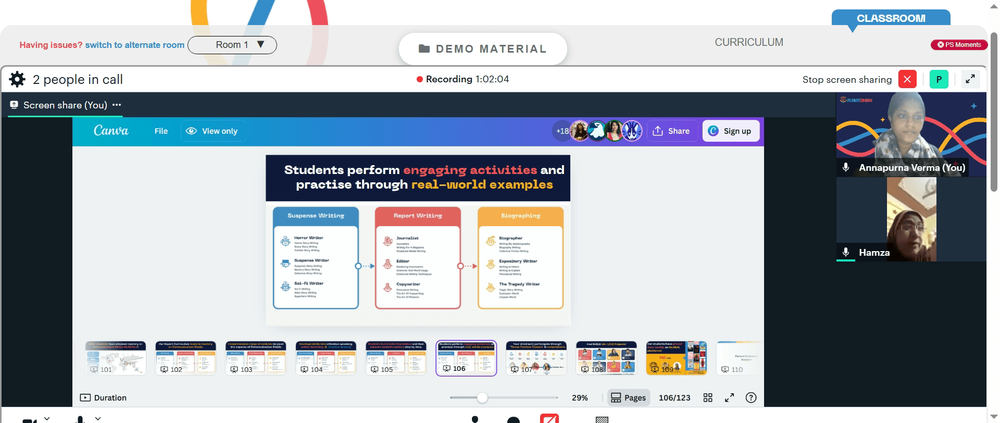Select slide thumbnail 102
The width and height of the screenshot is (1000, 423).
tap(186, 358)
